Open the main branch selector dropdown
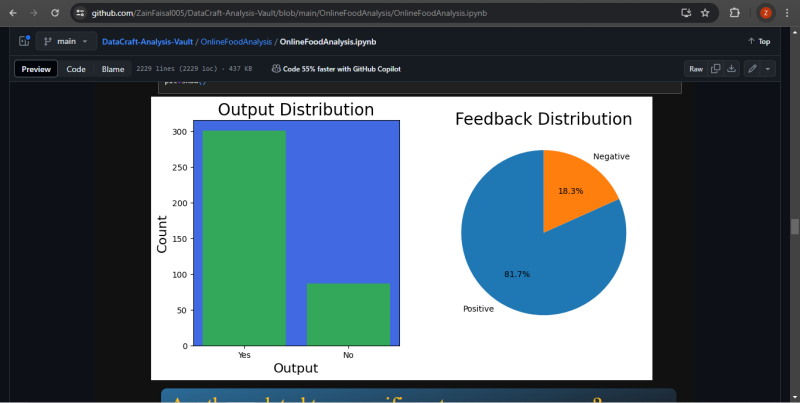This screenshot has height=403, width=800. (x=65, y=41)
